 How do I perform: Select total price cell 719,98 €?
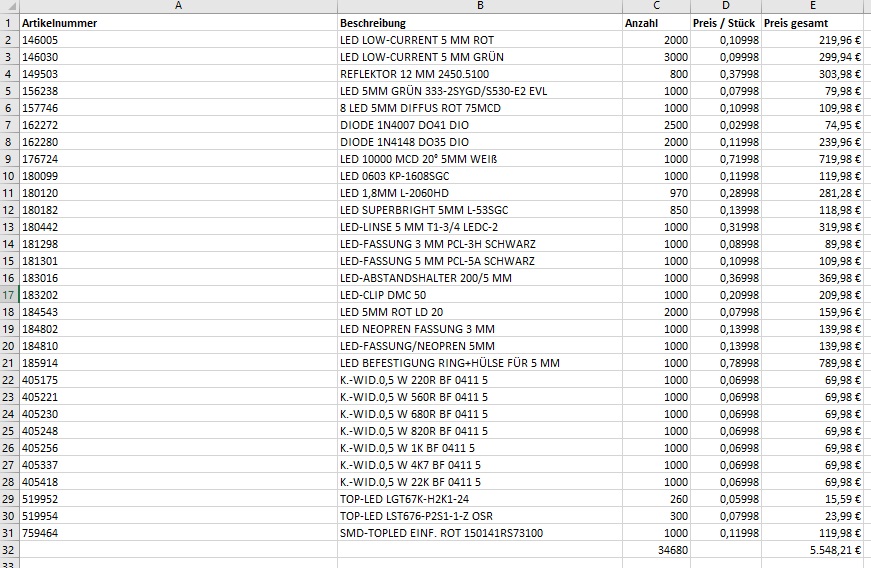click(x=812, y=159)
